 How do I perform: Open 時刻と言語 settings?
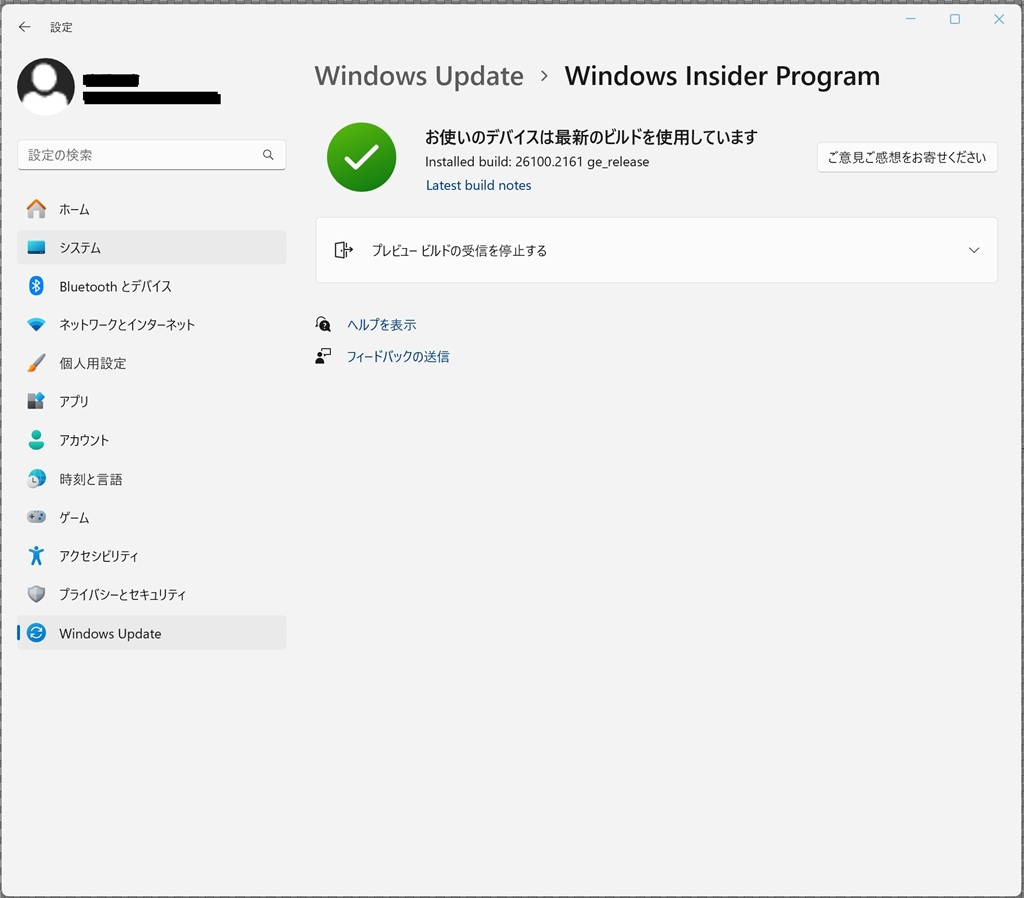(152, 479)
